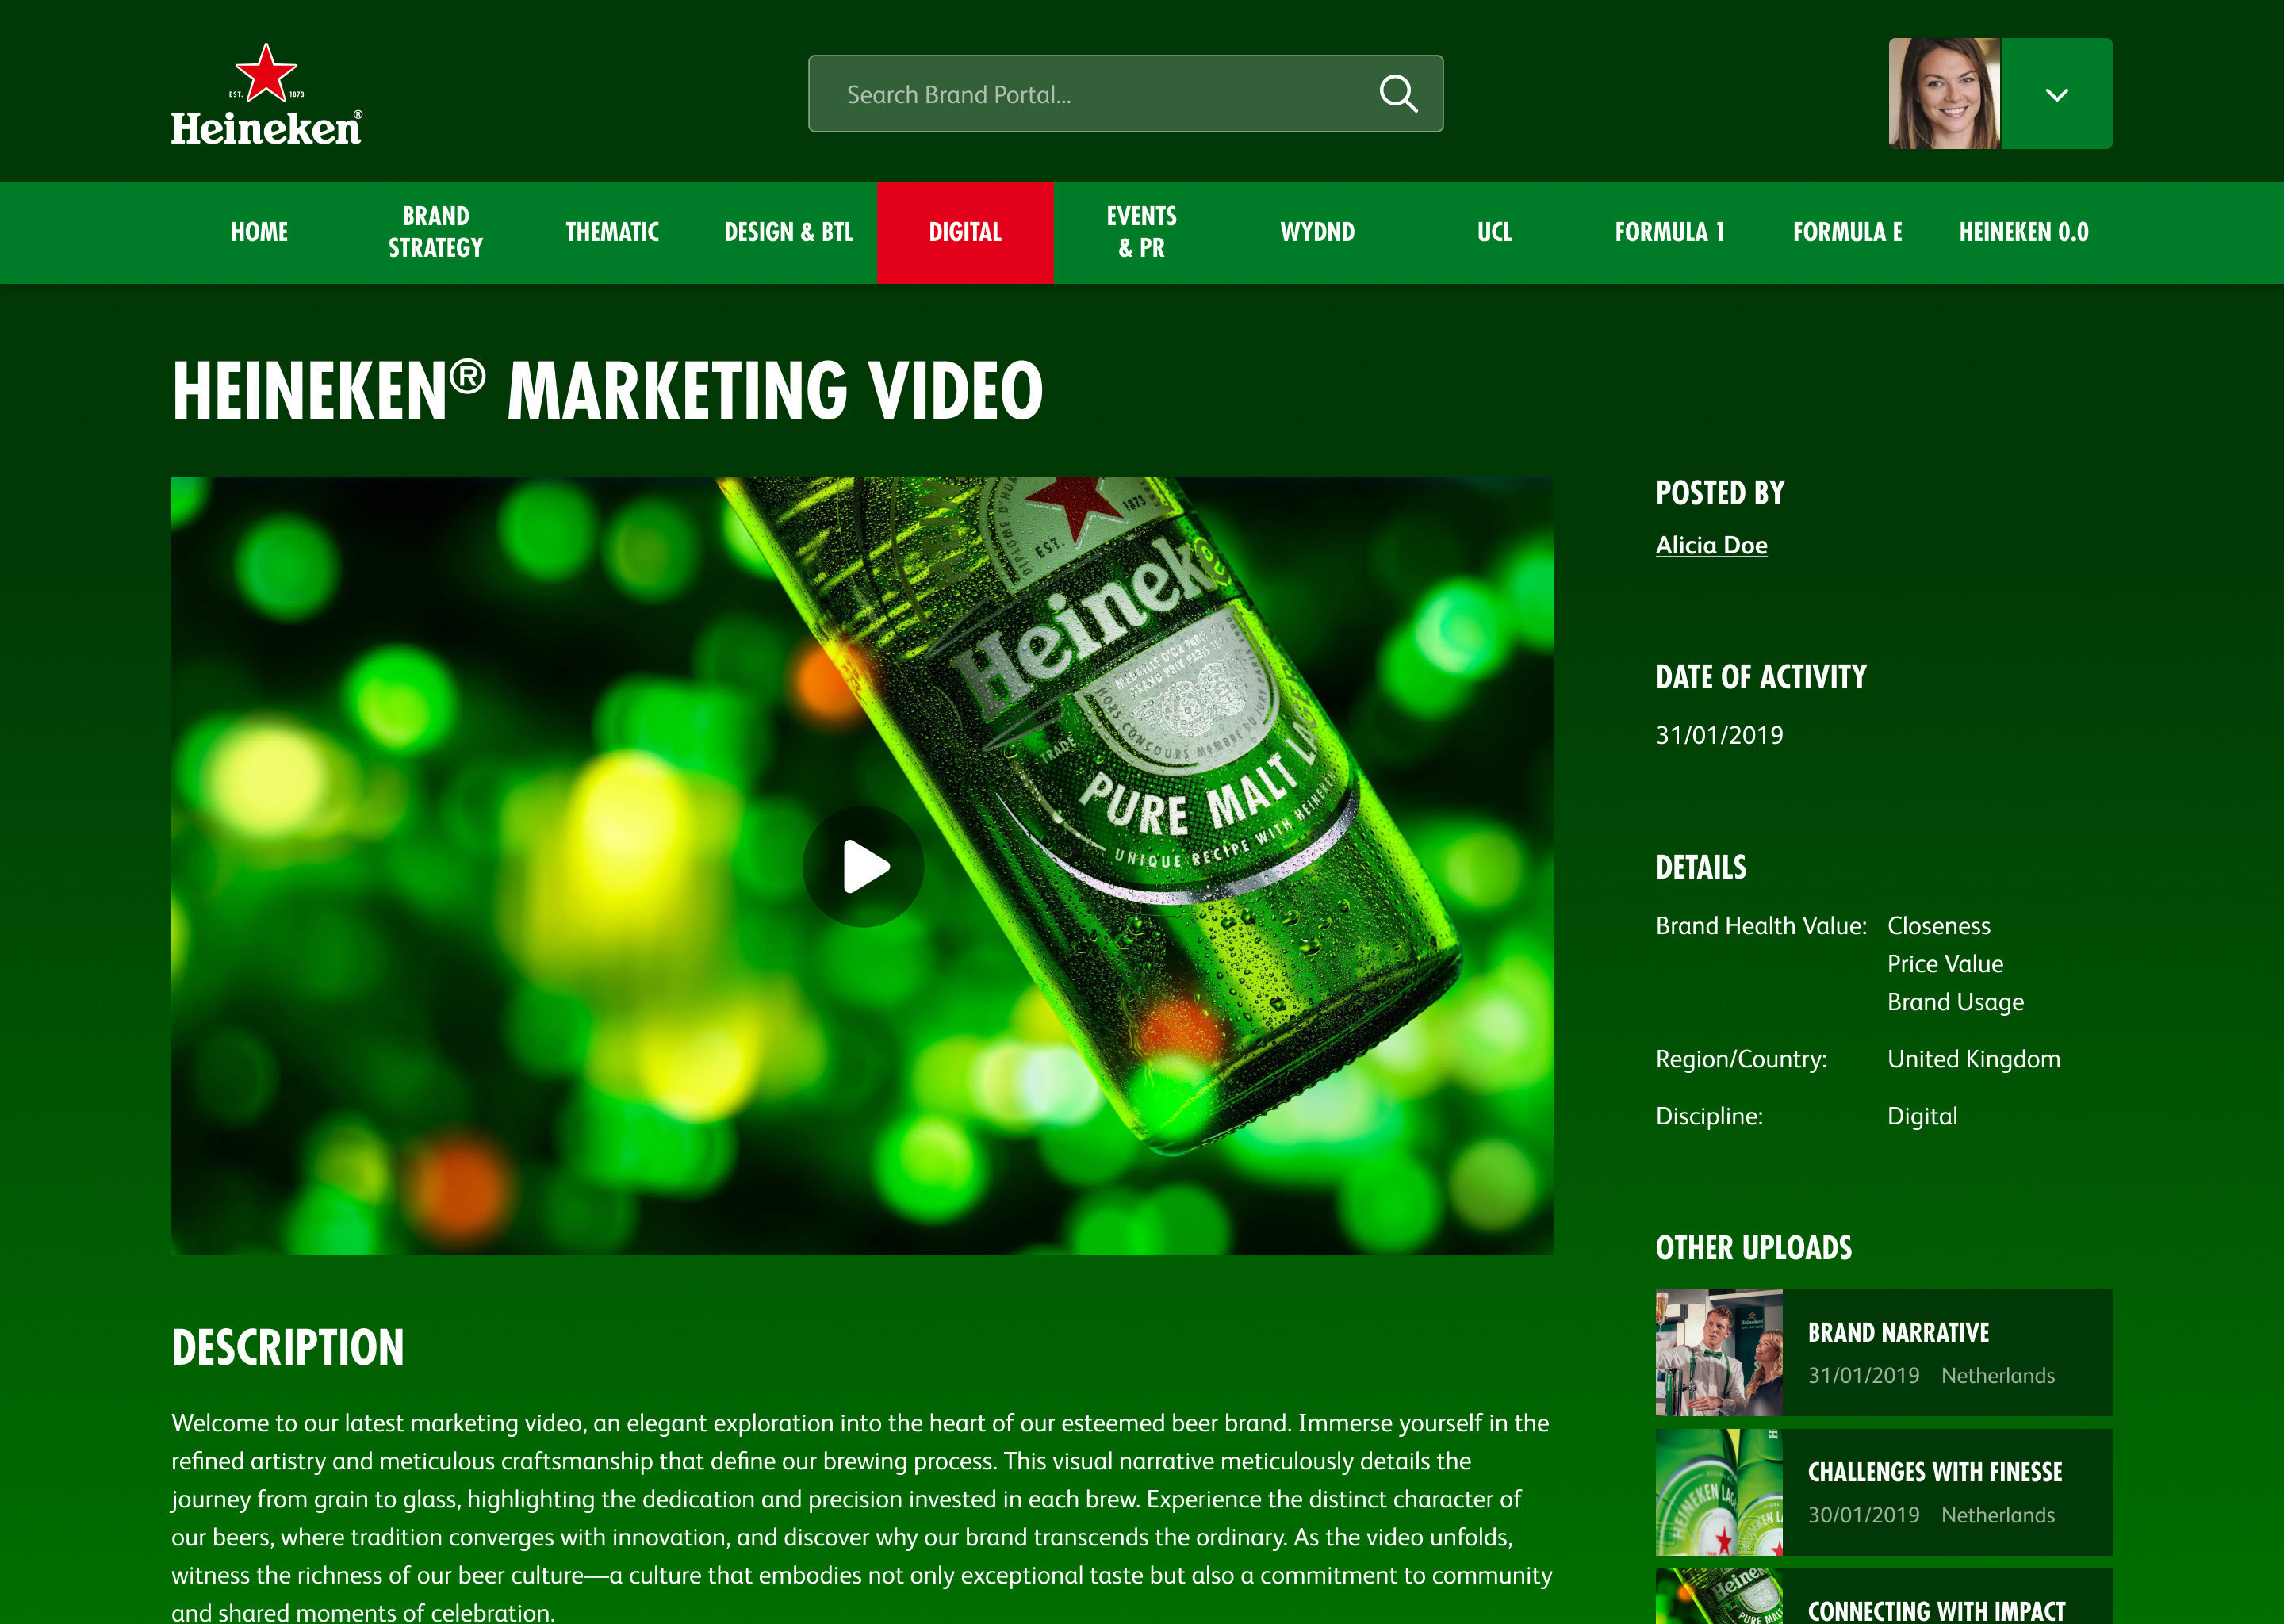Image resolution: width=2284 pixels, height=1624 pixels.
Task: Go to the FORMULA 1 section
Action: coord(1668,232)
